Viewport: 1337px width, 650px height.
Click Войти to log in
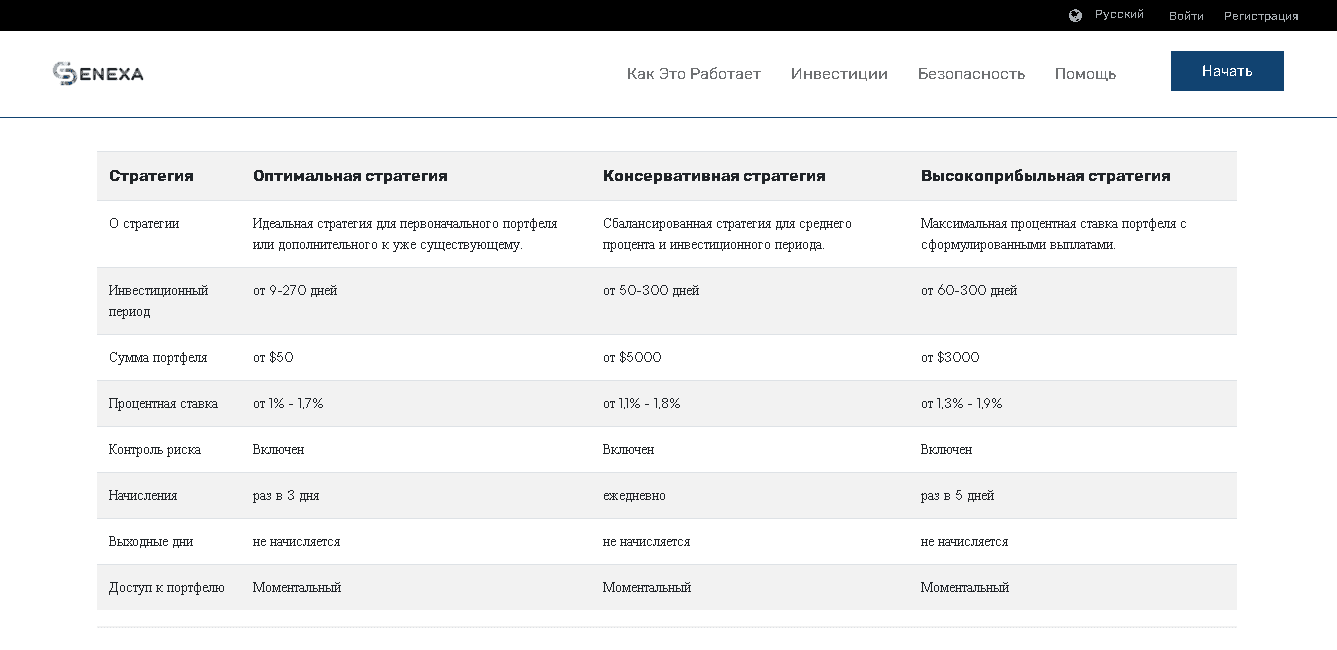(x=1184, y=15)
